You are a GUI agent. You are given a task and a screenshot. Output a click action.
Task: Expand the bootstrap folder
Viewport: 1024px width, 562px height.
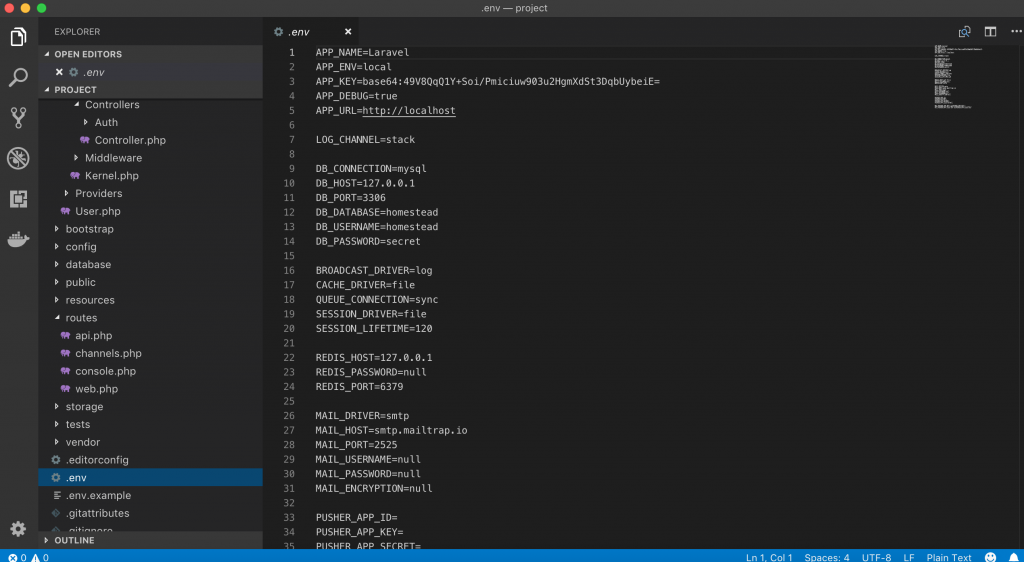[x=89, y=229]
